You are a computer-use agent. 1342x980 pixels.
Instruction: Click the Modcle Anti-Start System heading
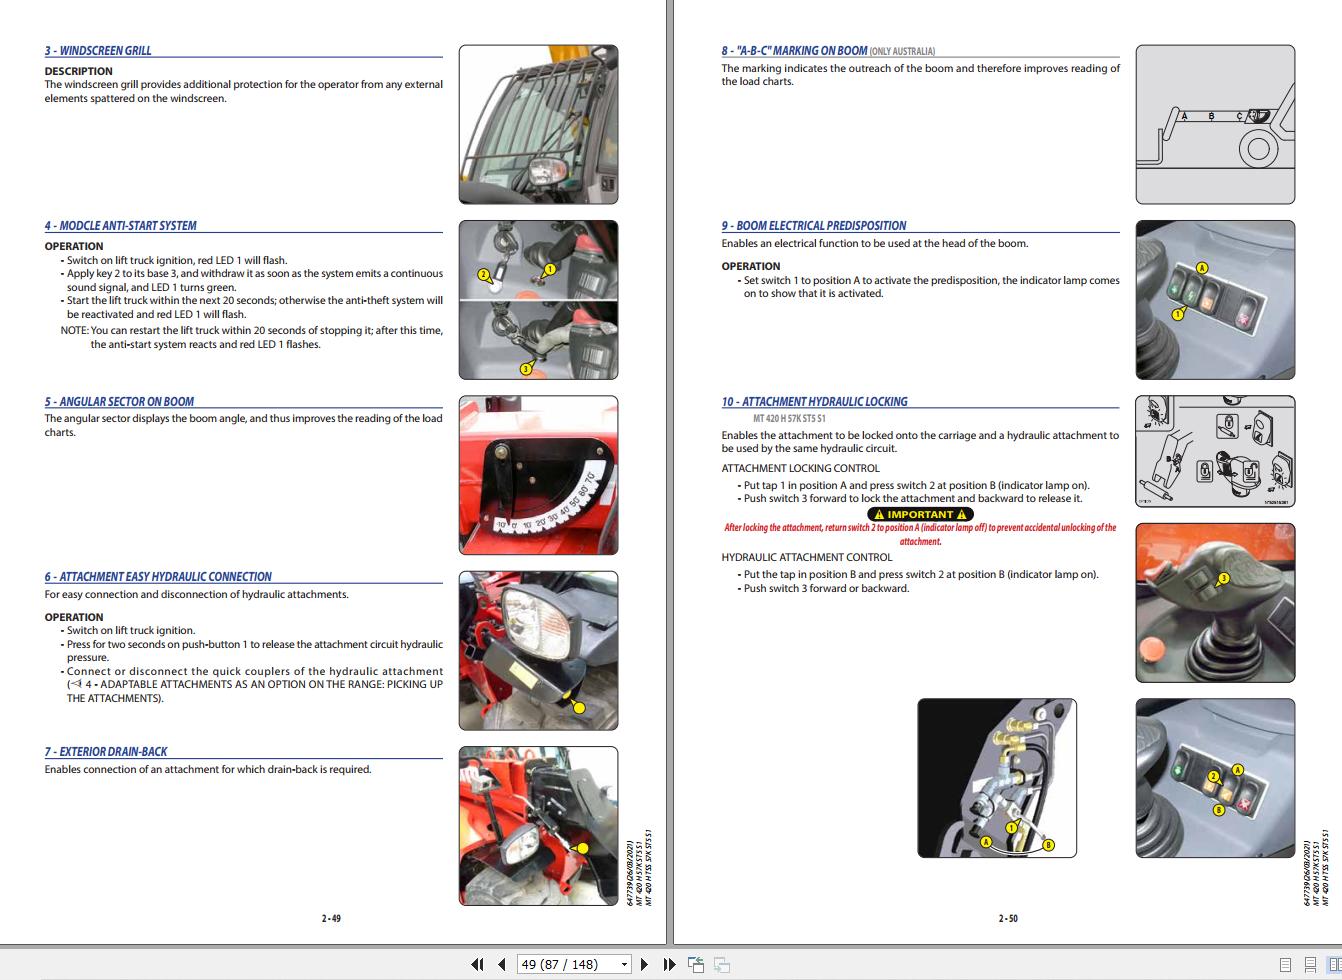click(x=120, y=226)
